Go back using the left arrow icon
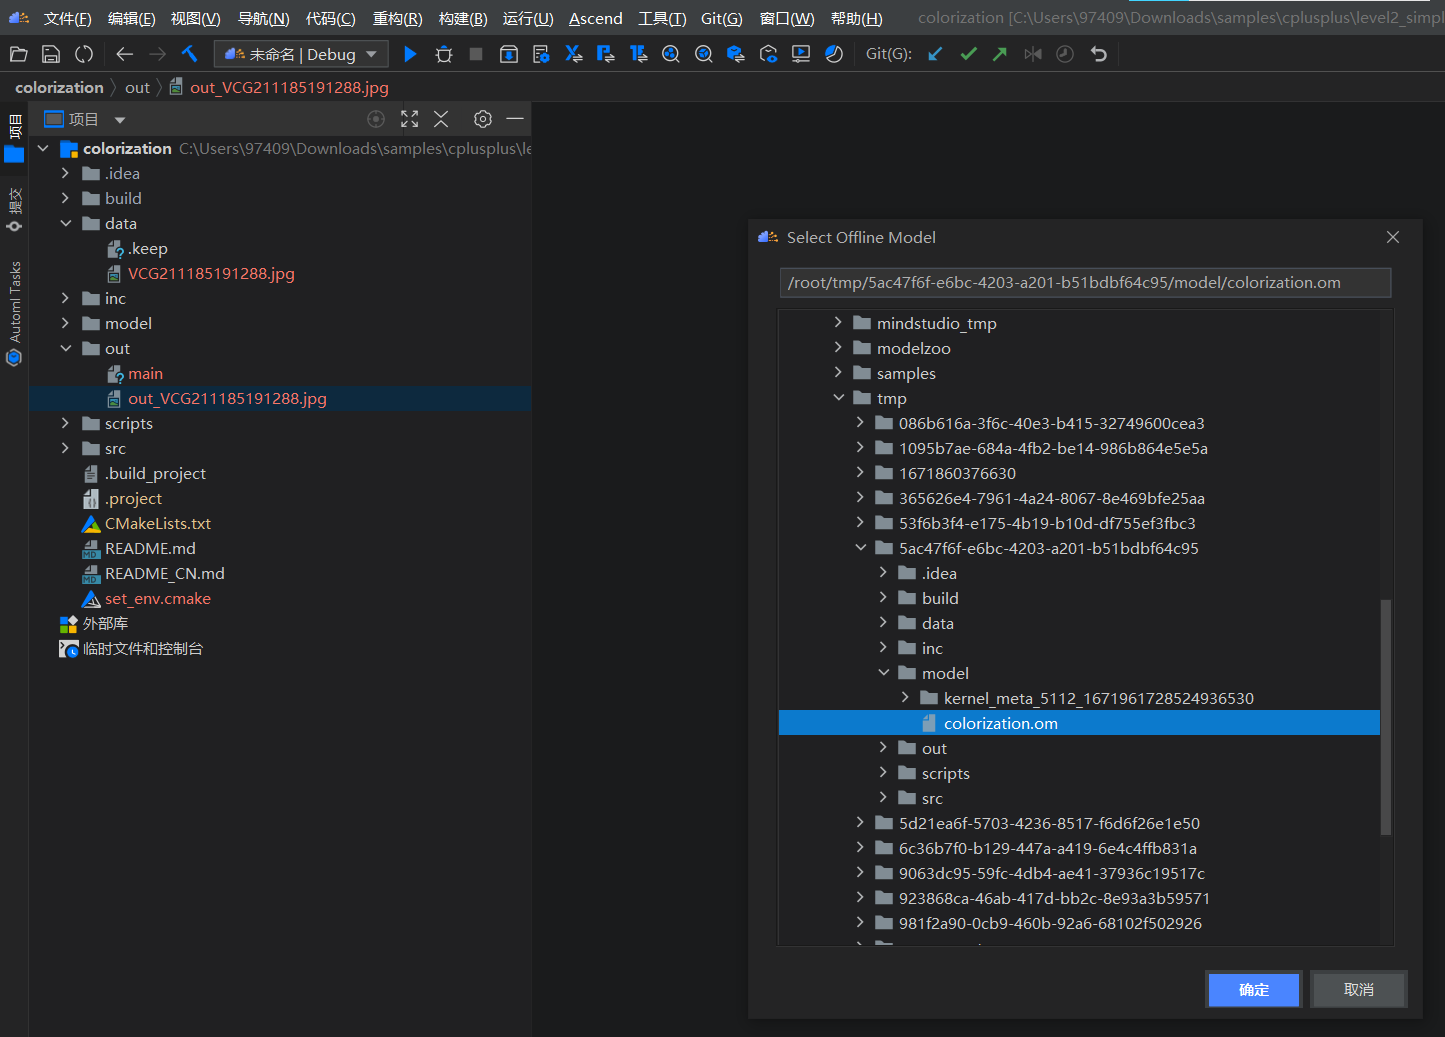Screen dimensions: 1445x1037 125,54
